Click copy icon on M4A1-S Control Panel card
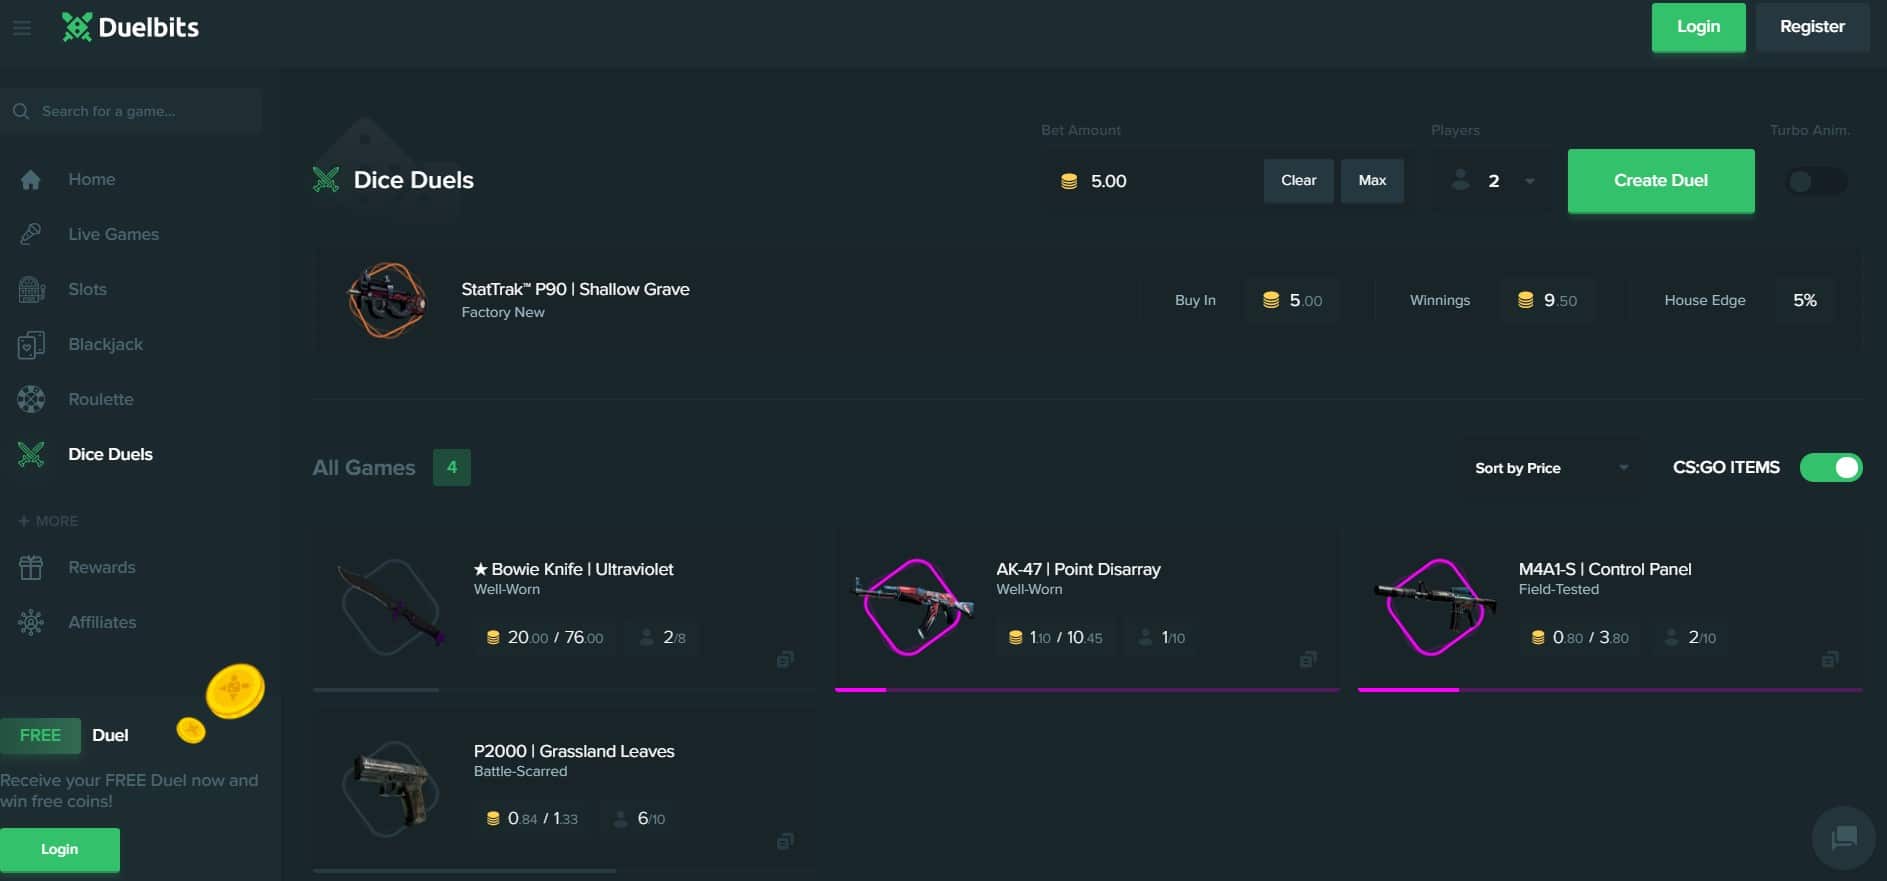Viewport: 1887px width, 881px height. pyautogui.click(x=1830, y=659)
